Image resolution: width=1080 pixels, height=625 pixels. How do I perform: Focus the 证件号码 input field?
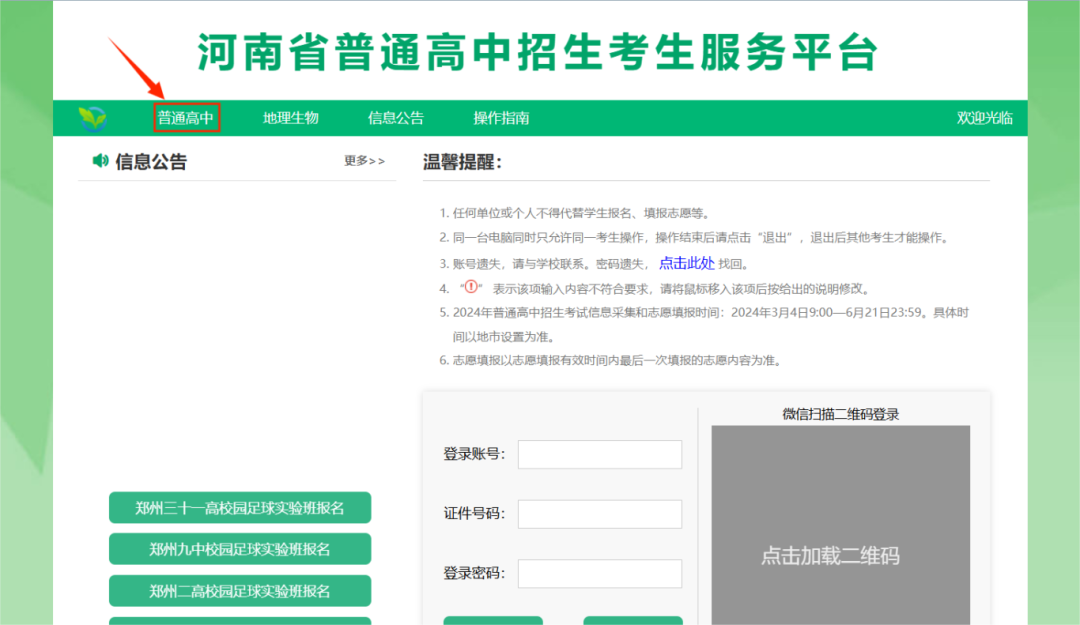coord(600,514)
